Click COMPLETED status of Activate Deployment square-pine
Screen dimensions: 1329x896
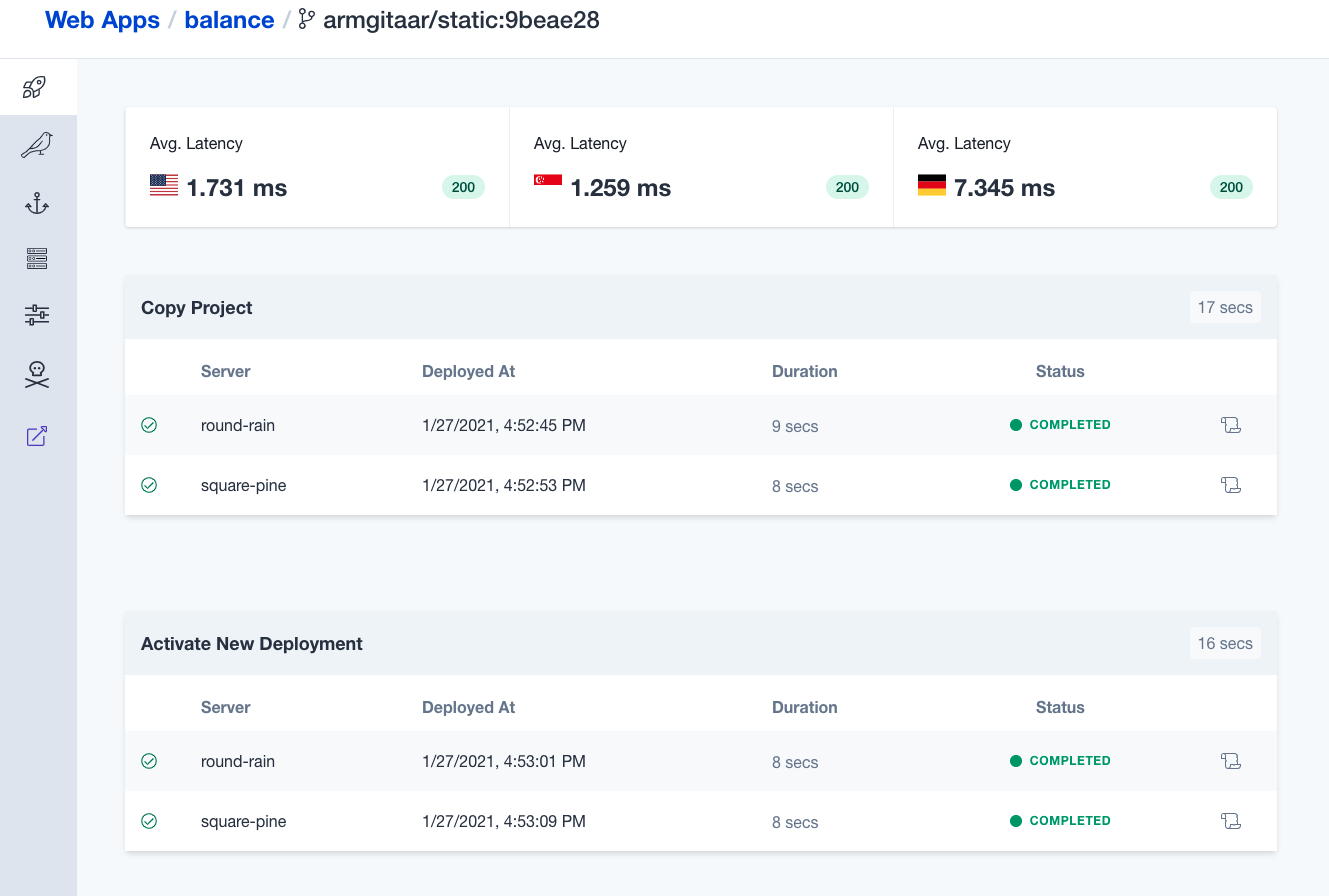coord(1060,821)
